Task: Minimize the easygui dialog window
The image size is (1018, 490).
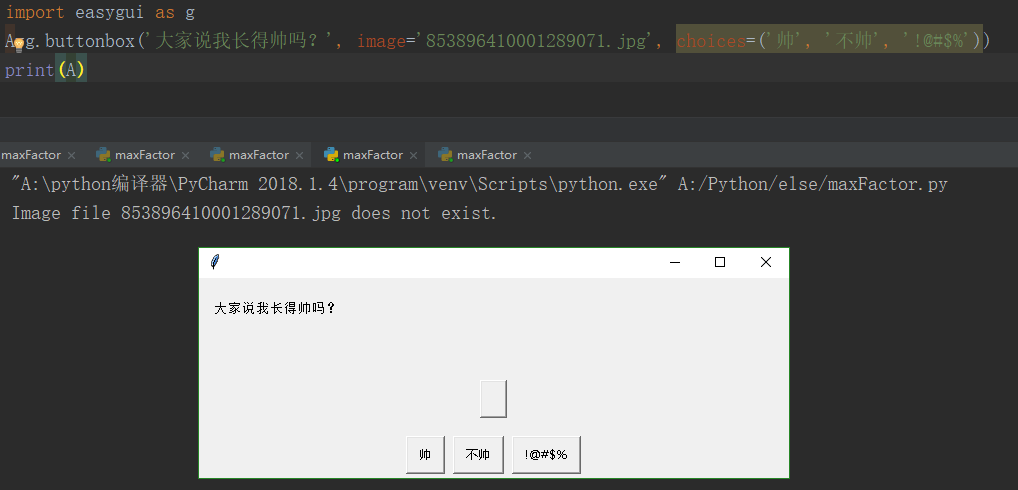Action: tap(675, 262)
